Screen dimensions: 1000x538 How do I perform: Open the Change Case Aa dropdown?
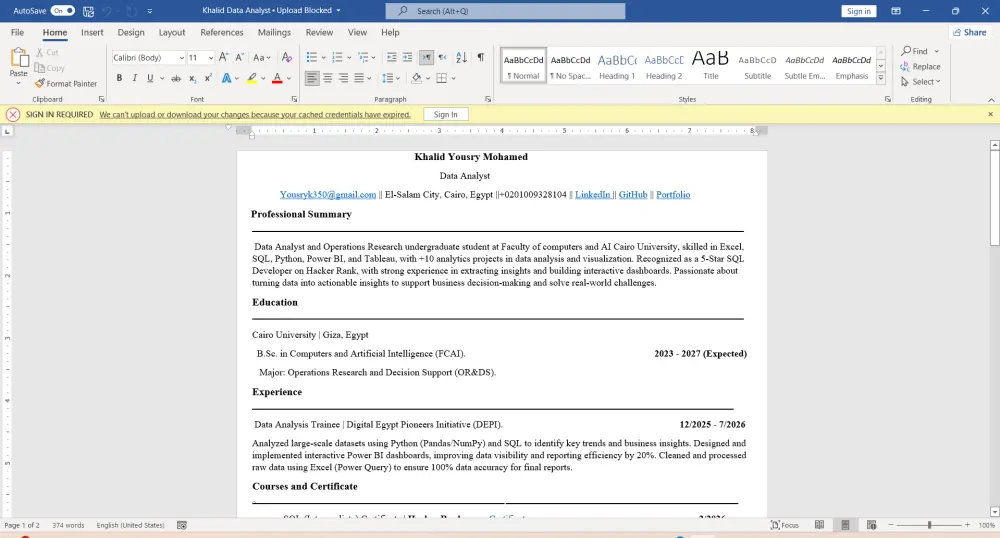(261, 57)
